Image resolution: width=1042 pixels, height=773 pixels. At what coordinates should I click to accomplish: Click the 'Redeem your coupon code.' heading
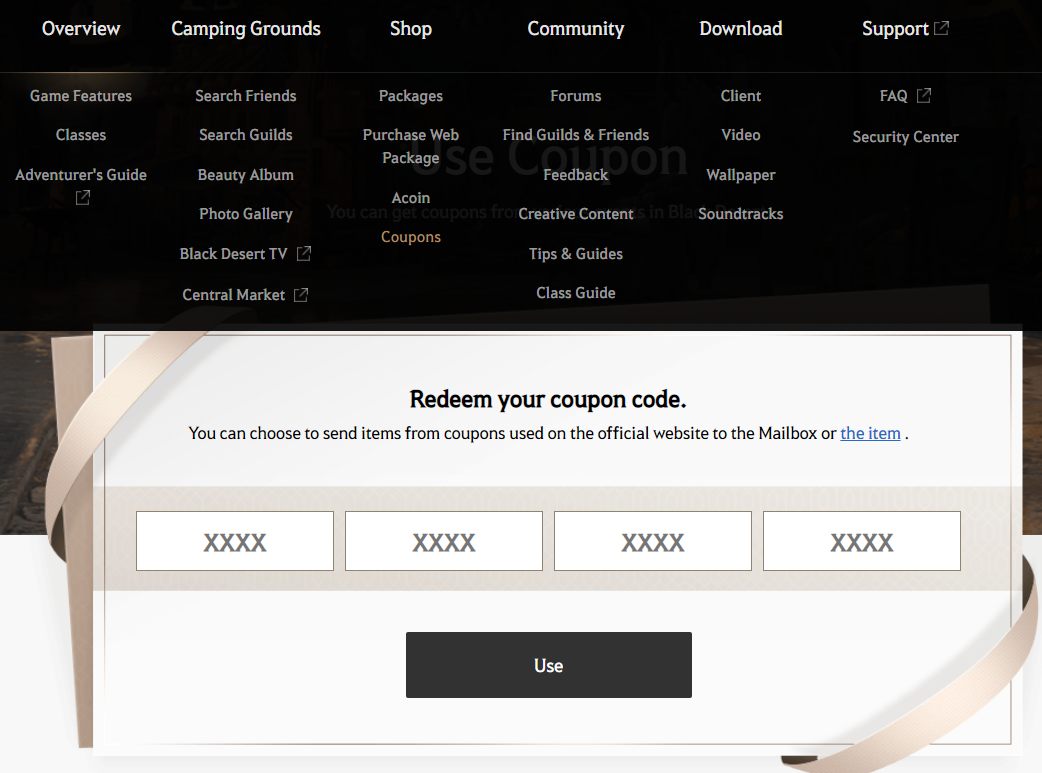548,399
